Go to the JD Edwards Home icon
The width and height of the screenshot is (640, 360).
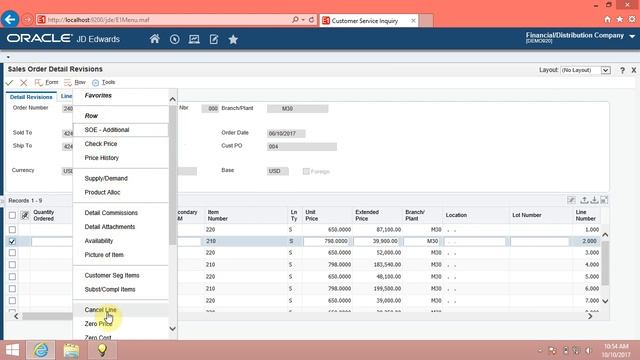(x=154, y=39)
